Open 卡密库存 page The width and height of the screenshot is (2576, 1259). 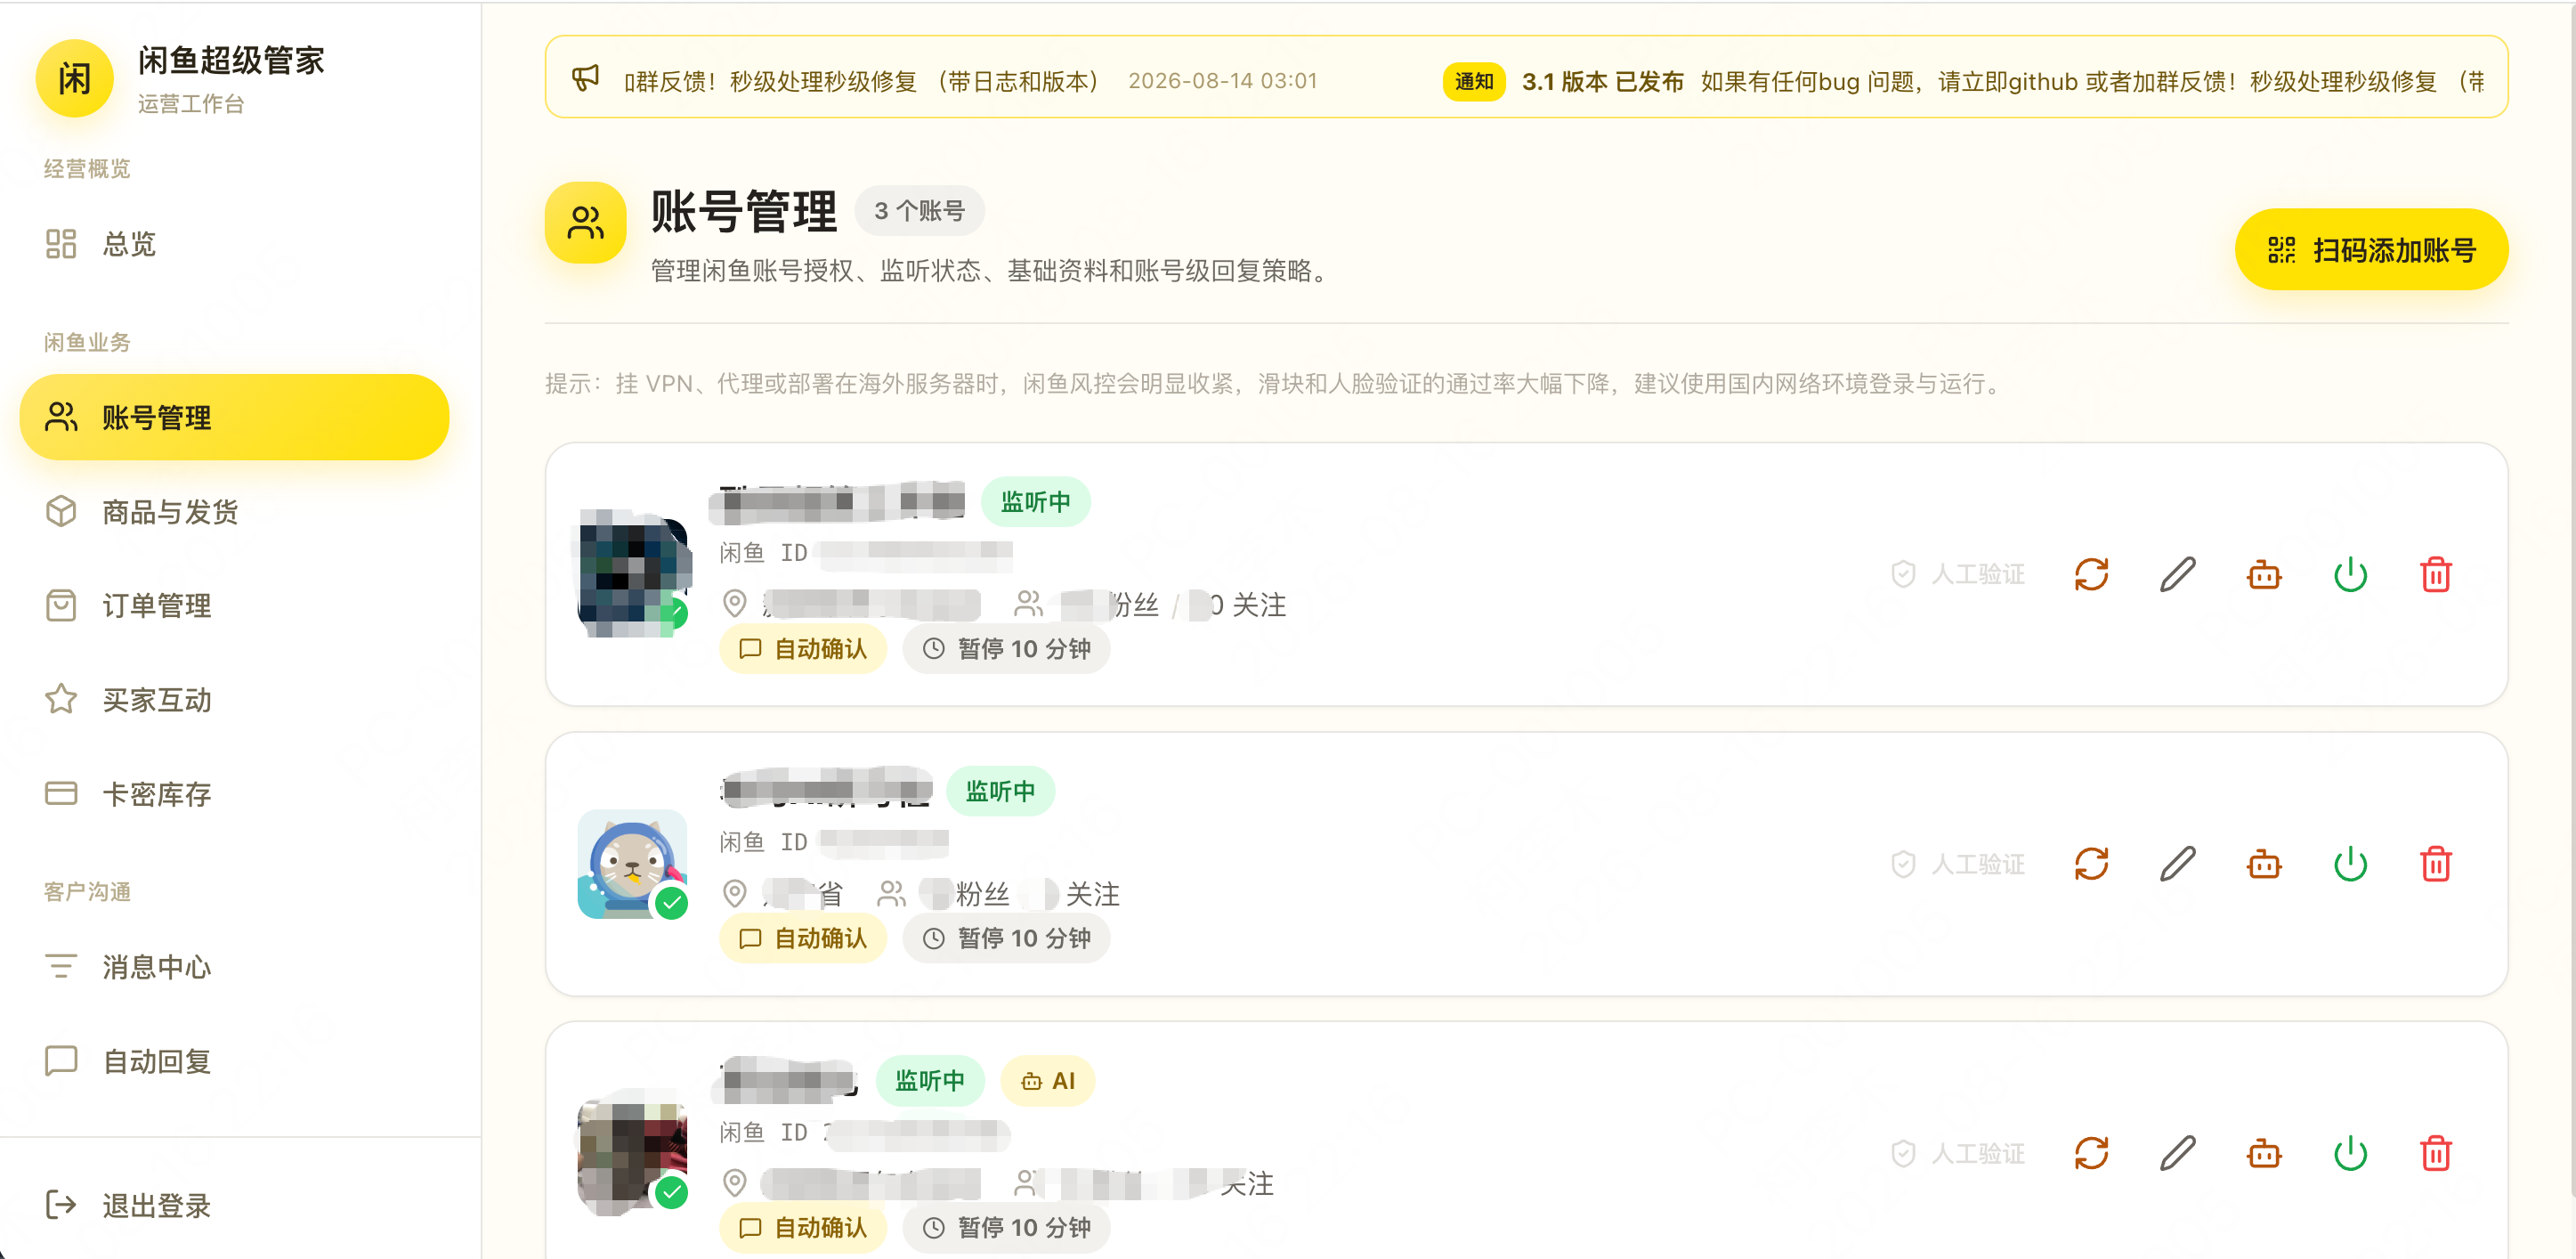click(x=234, y=794)
